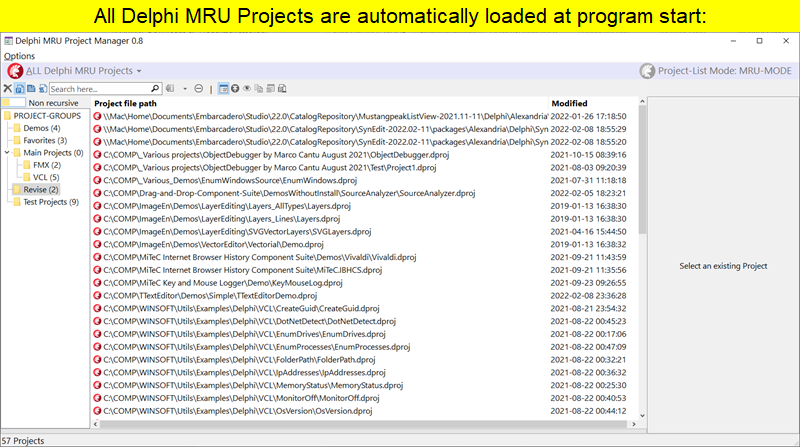The width and height of the screenshot is (800, 447).
Task: Collapse the Main Projects tree node
Action: coord(7,153)
